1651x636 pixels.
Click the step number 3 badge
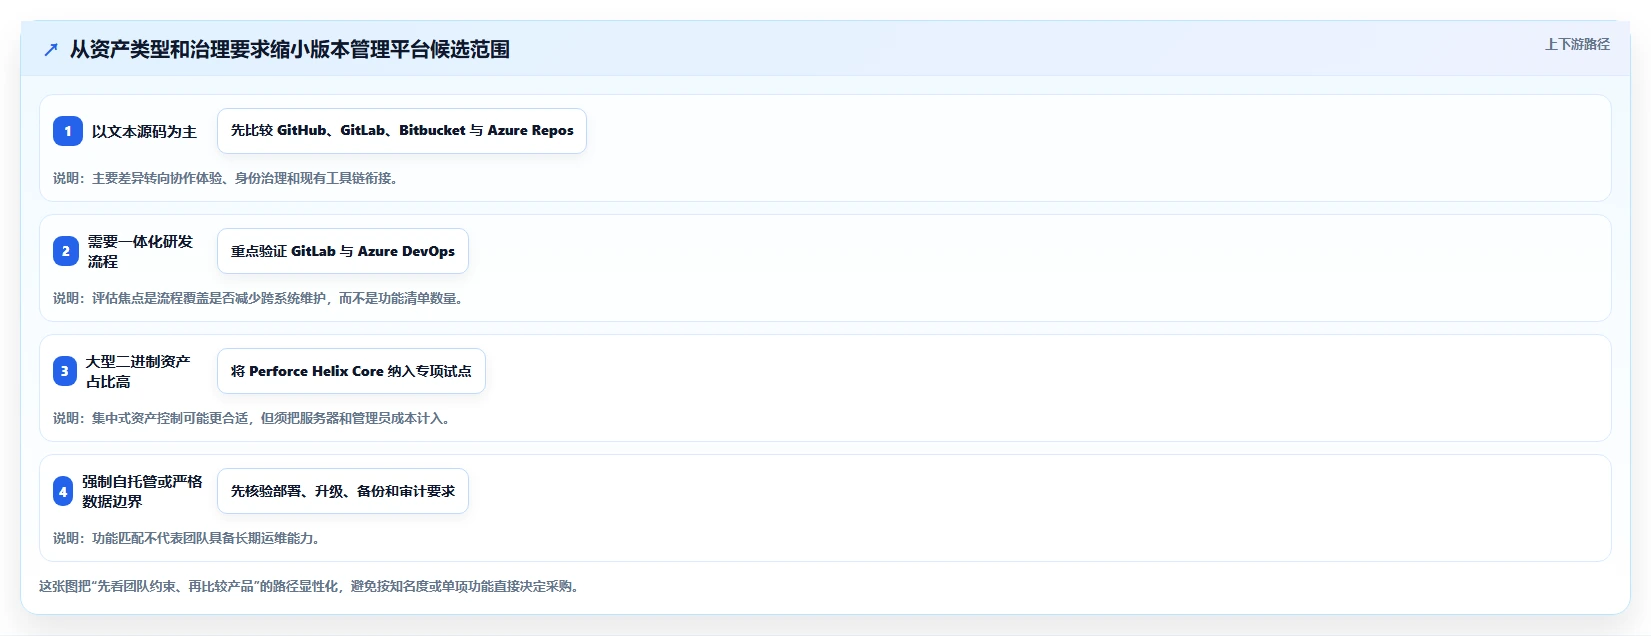(x=65, y=371)
